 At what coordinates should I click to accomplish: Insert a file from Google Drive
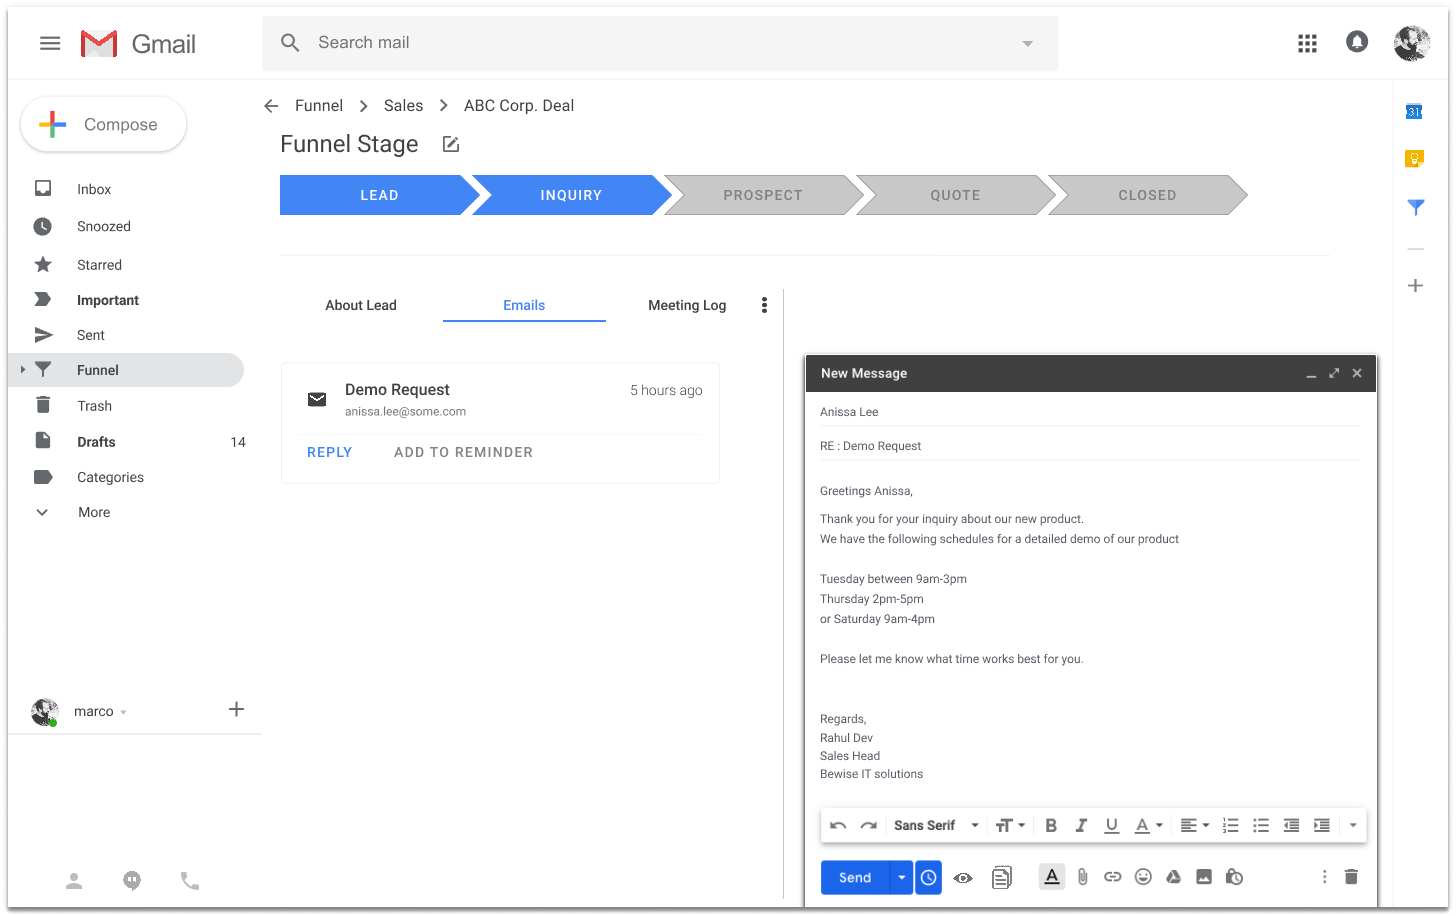coord(1173,877)
